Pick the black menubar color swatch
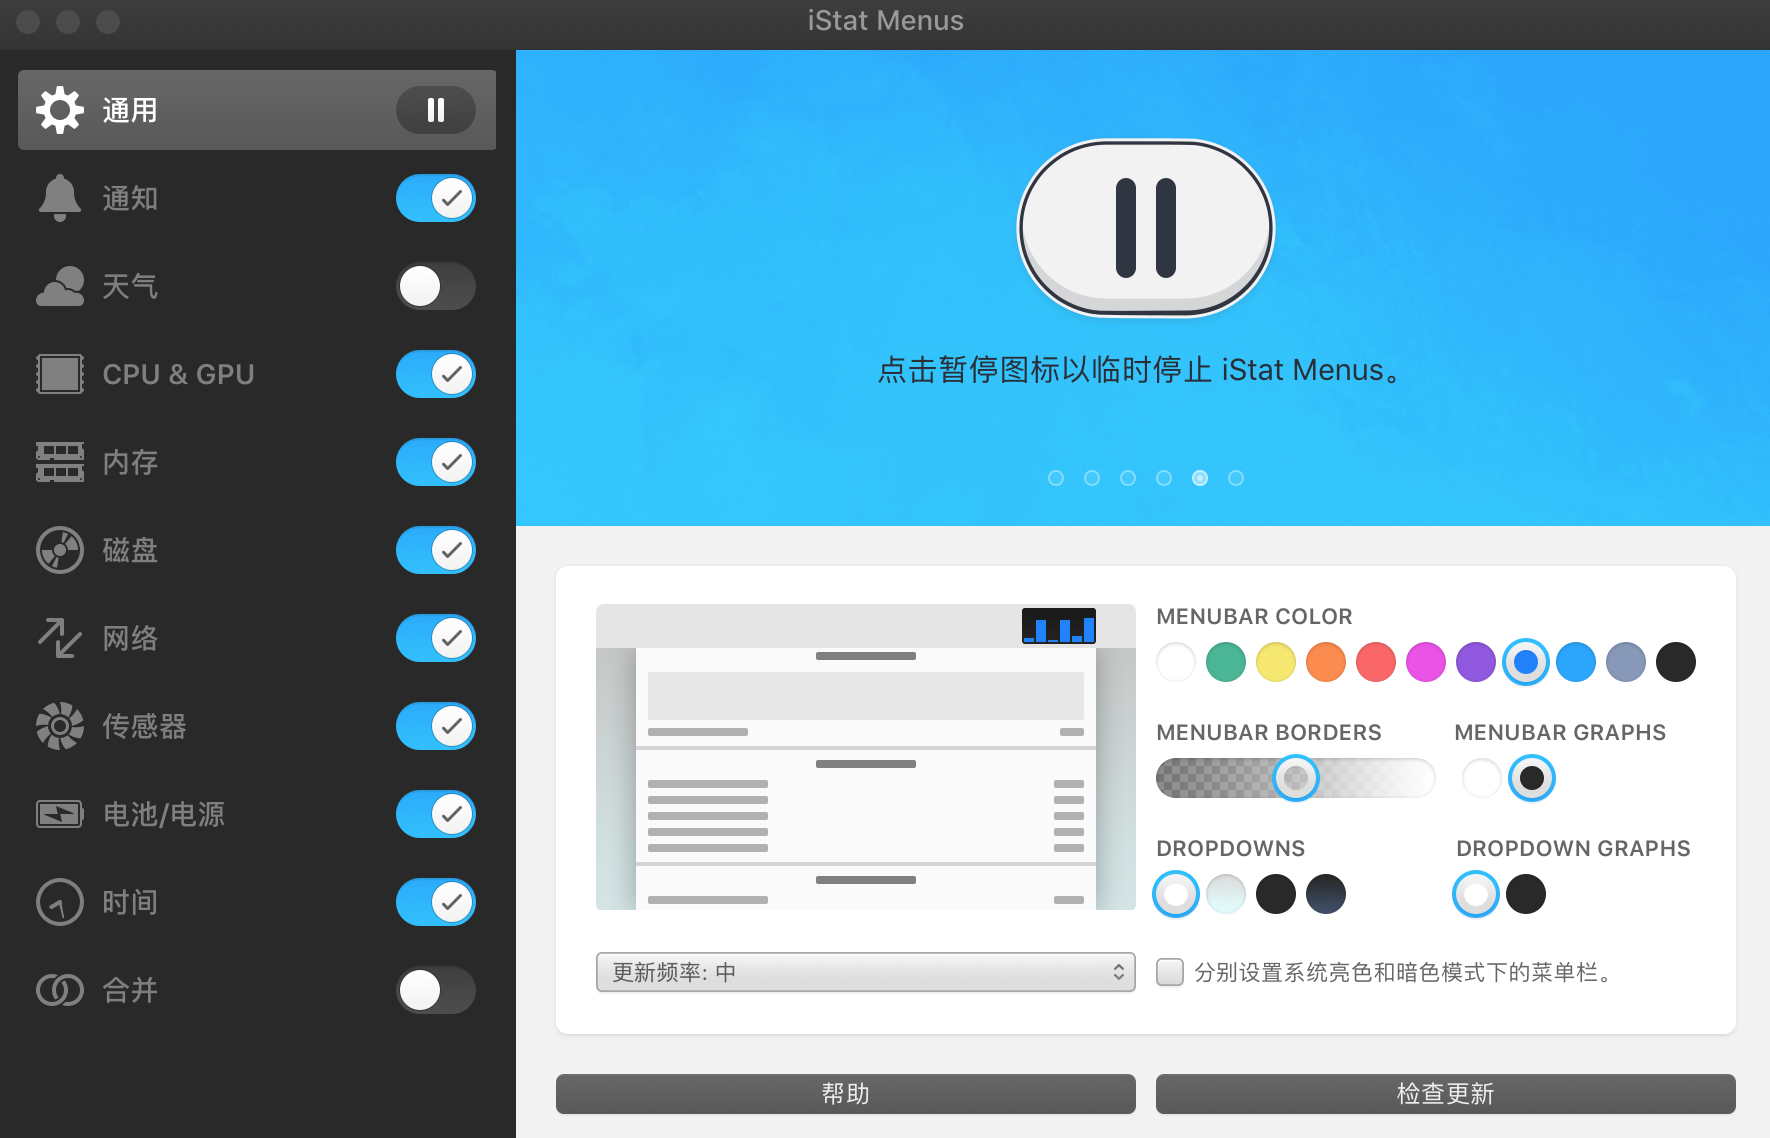The image size is (1770, 1138). [x=1676, y=662]
